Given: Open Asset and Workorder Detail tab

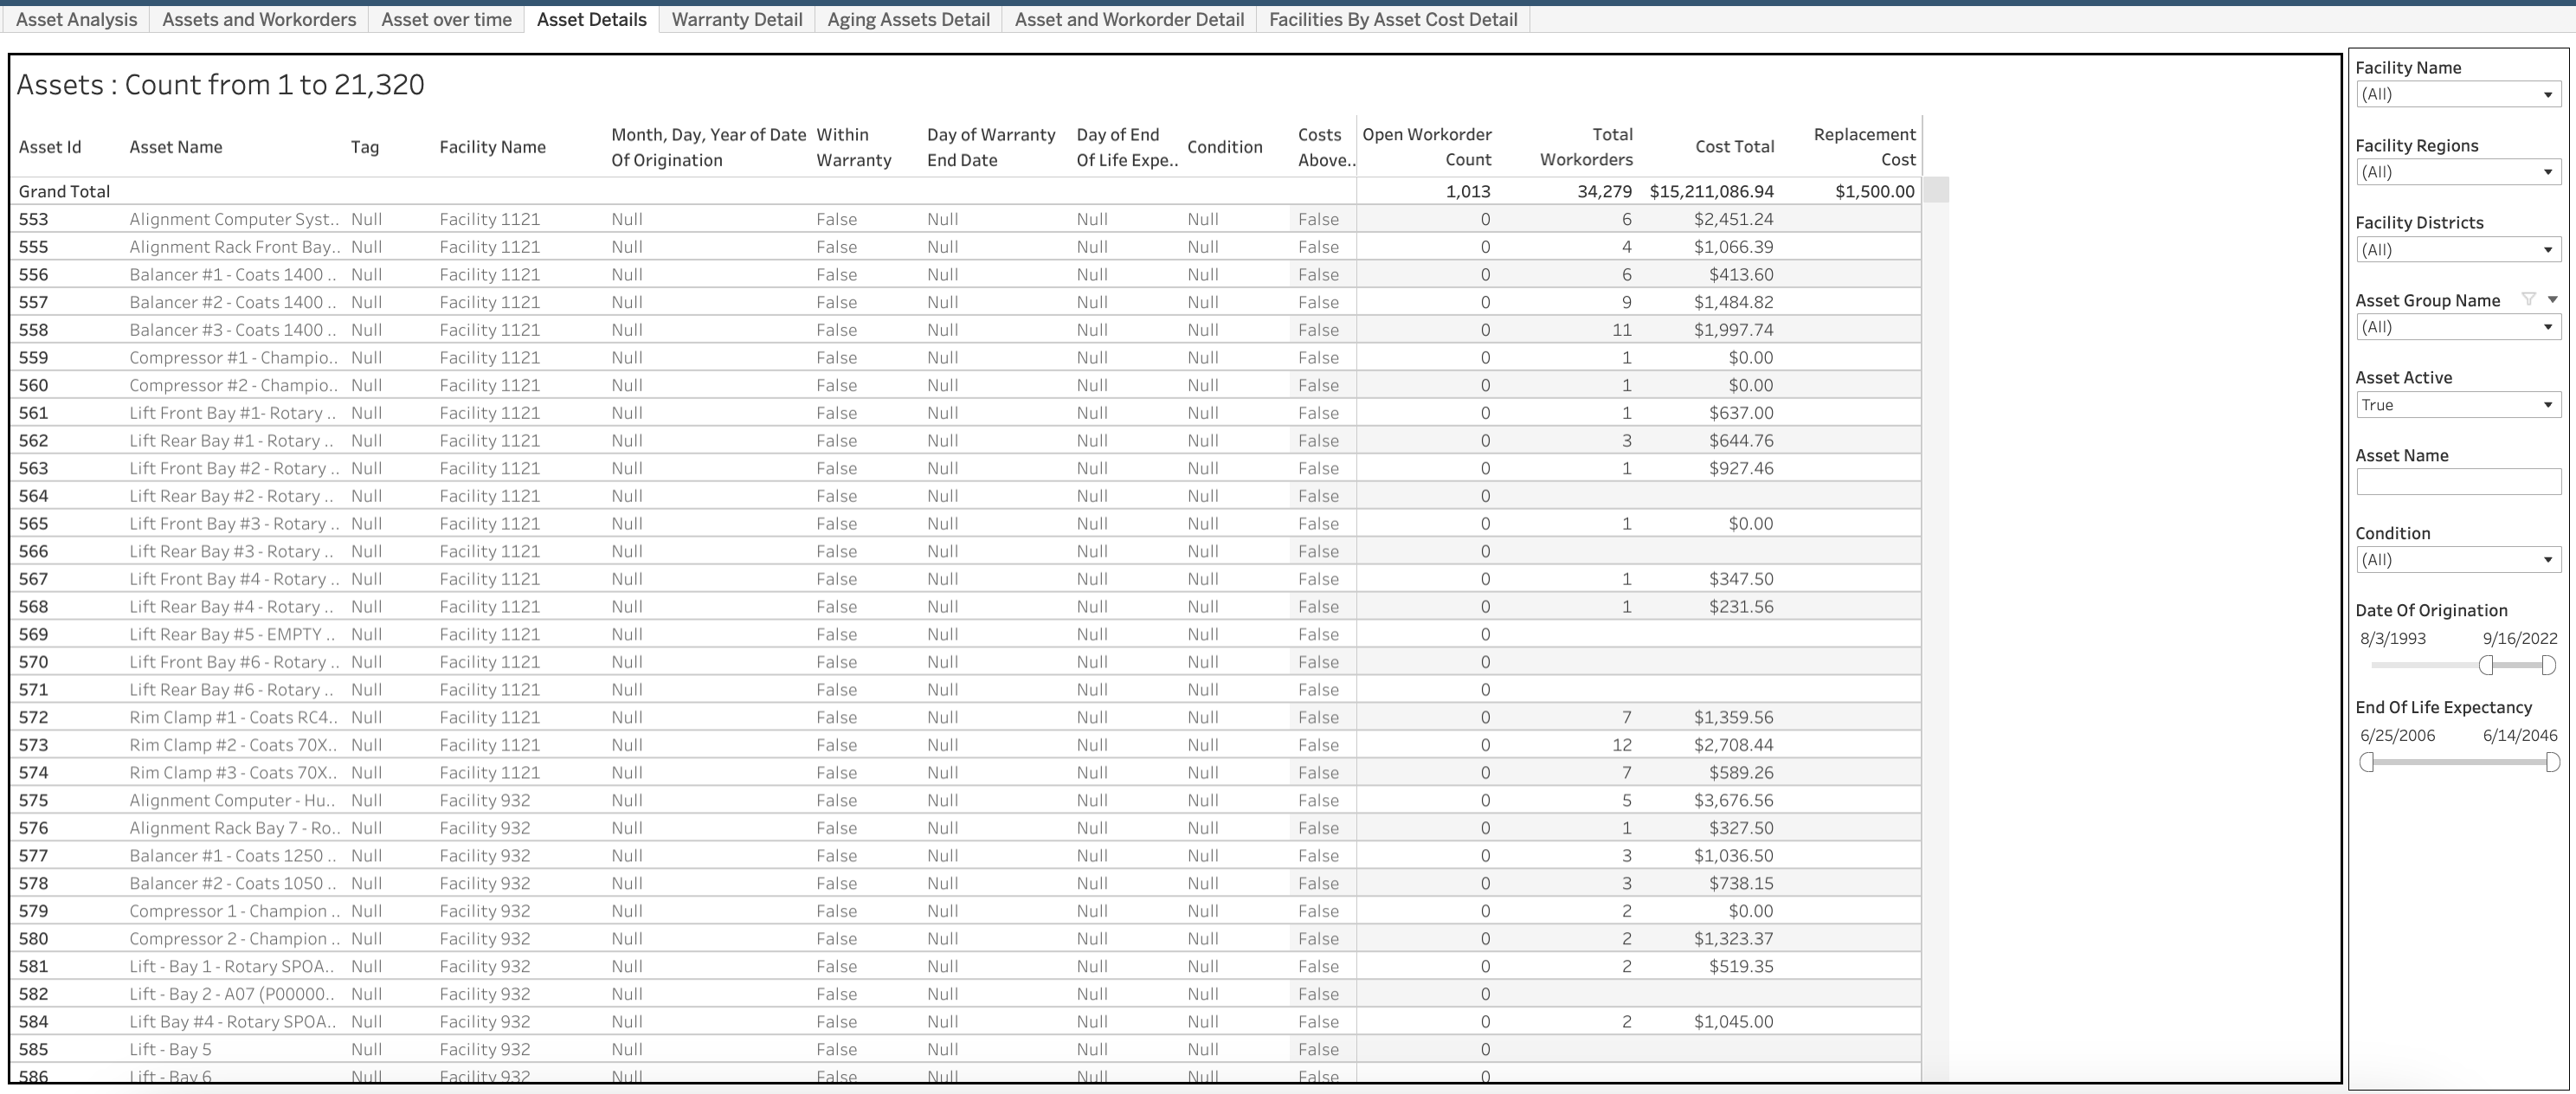Looking at the screenshot, I should point(1129,19).
